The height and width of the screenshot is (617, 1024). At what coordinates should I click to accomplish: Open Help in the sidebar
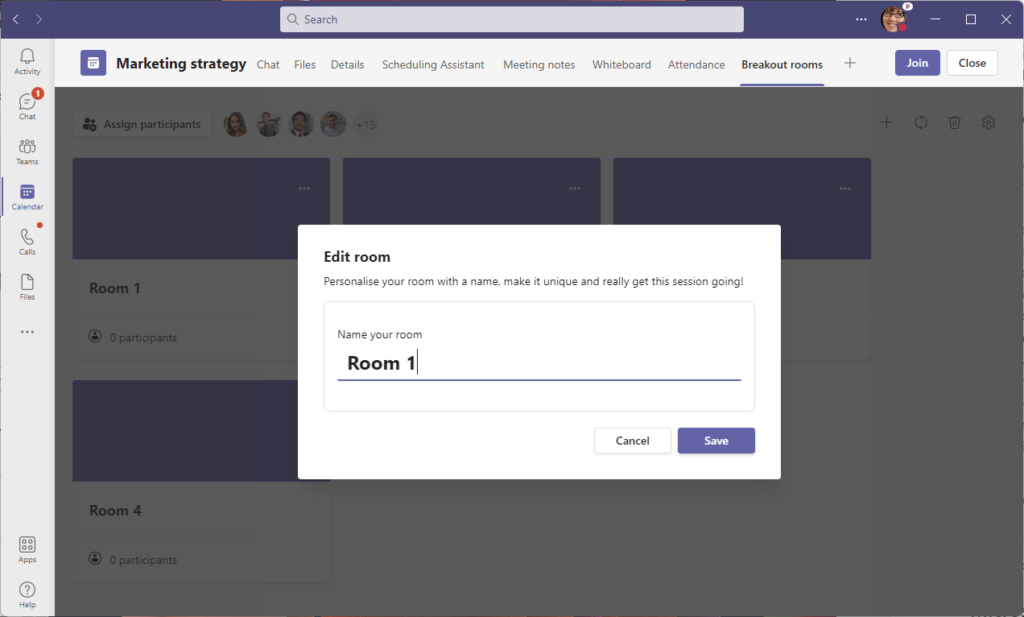click(x=27, y=595)
